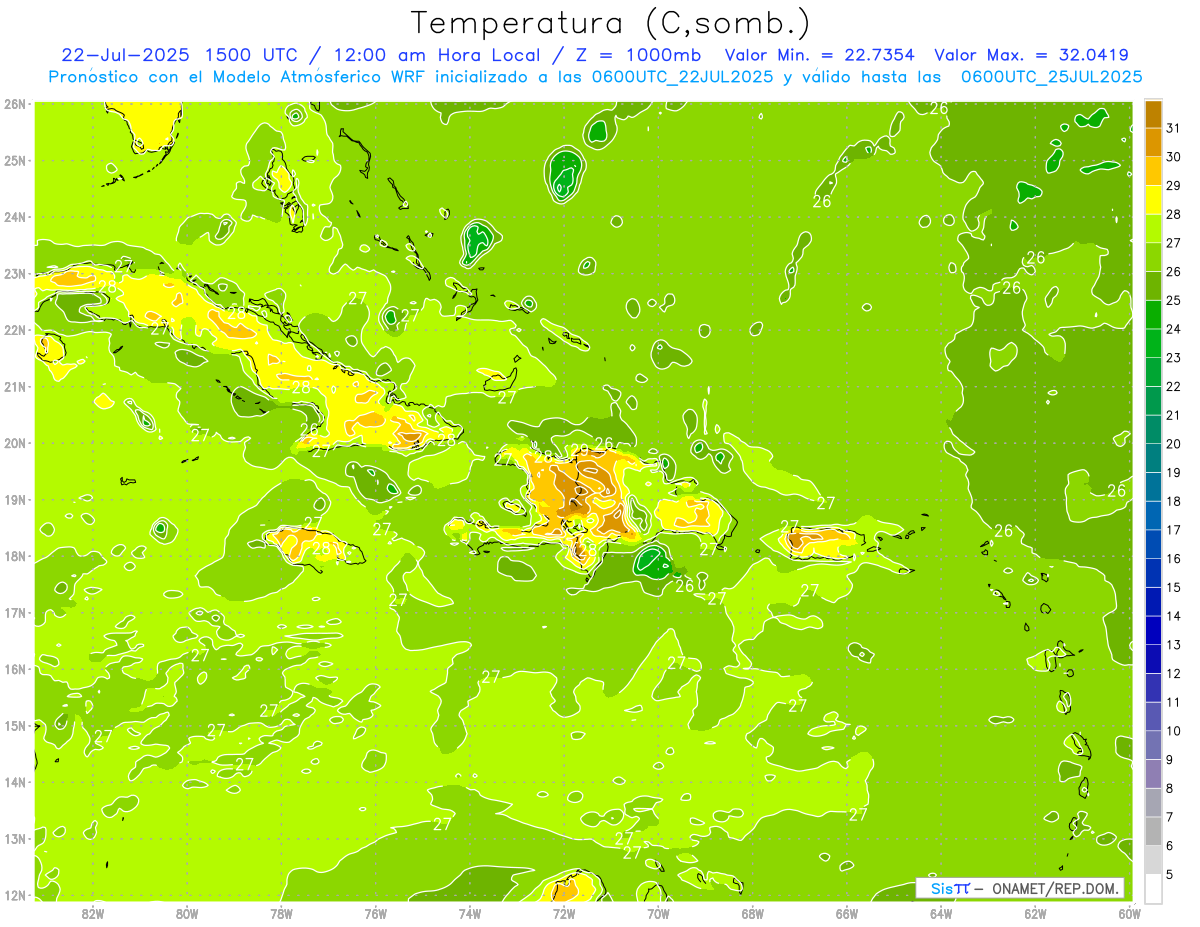The image size is (1200, 927).
Task: Click legend value 13
Action: tap(1174, 645)
